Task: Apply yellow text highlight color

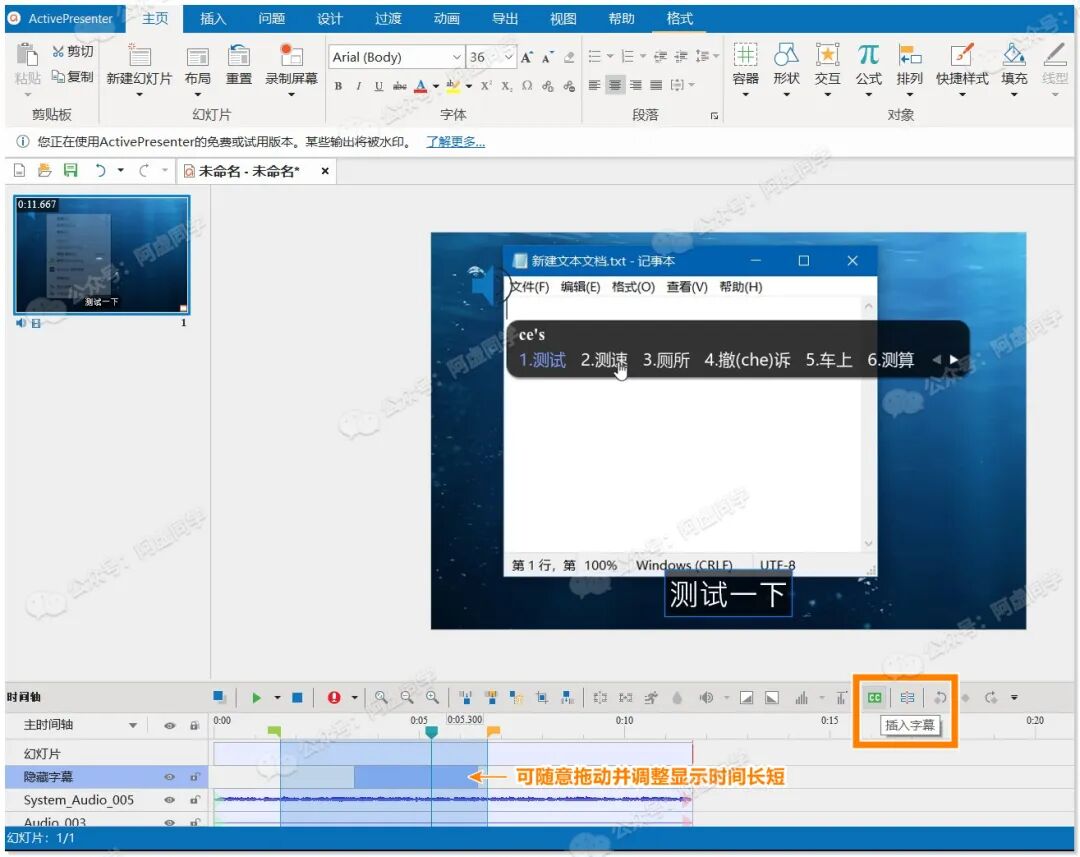Action: tap(453, 85)
